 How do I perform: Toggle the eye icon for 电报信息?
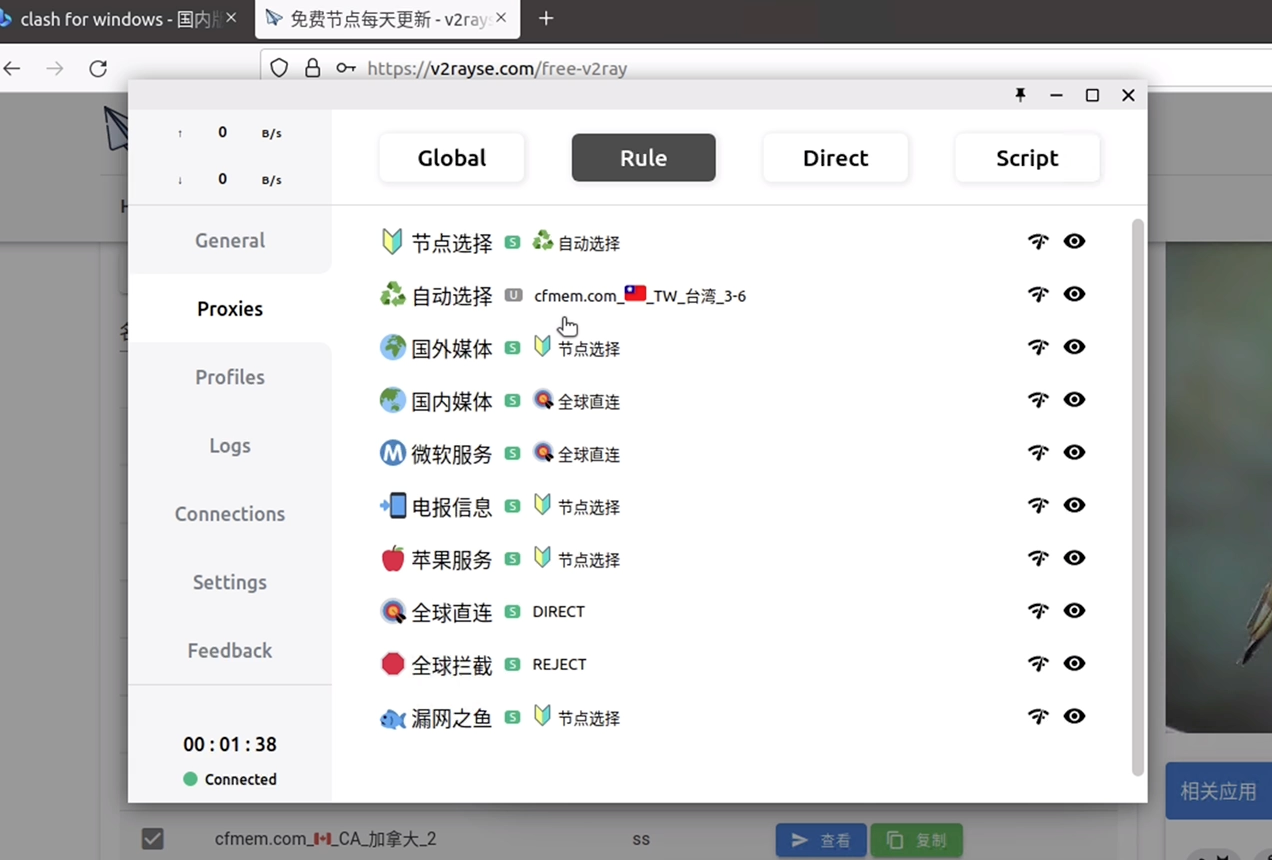1074,505
